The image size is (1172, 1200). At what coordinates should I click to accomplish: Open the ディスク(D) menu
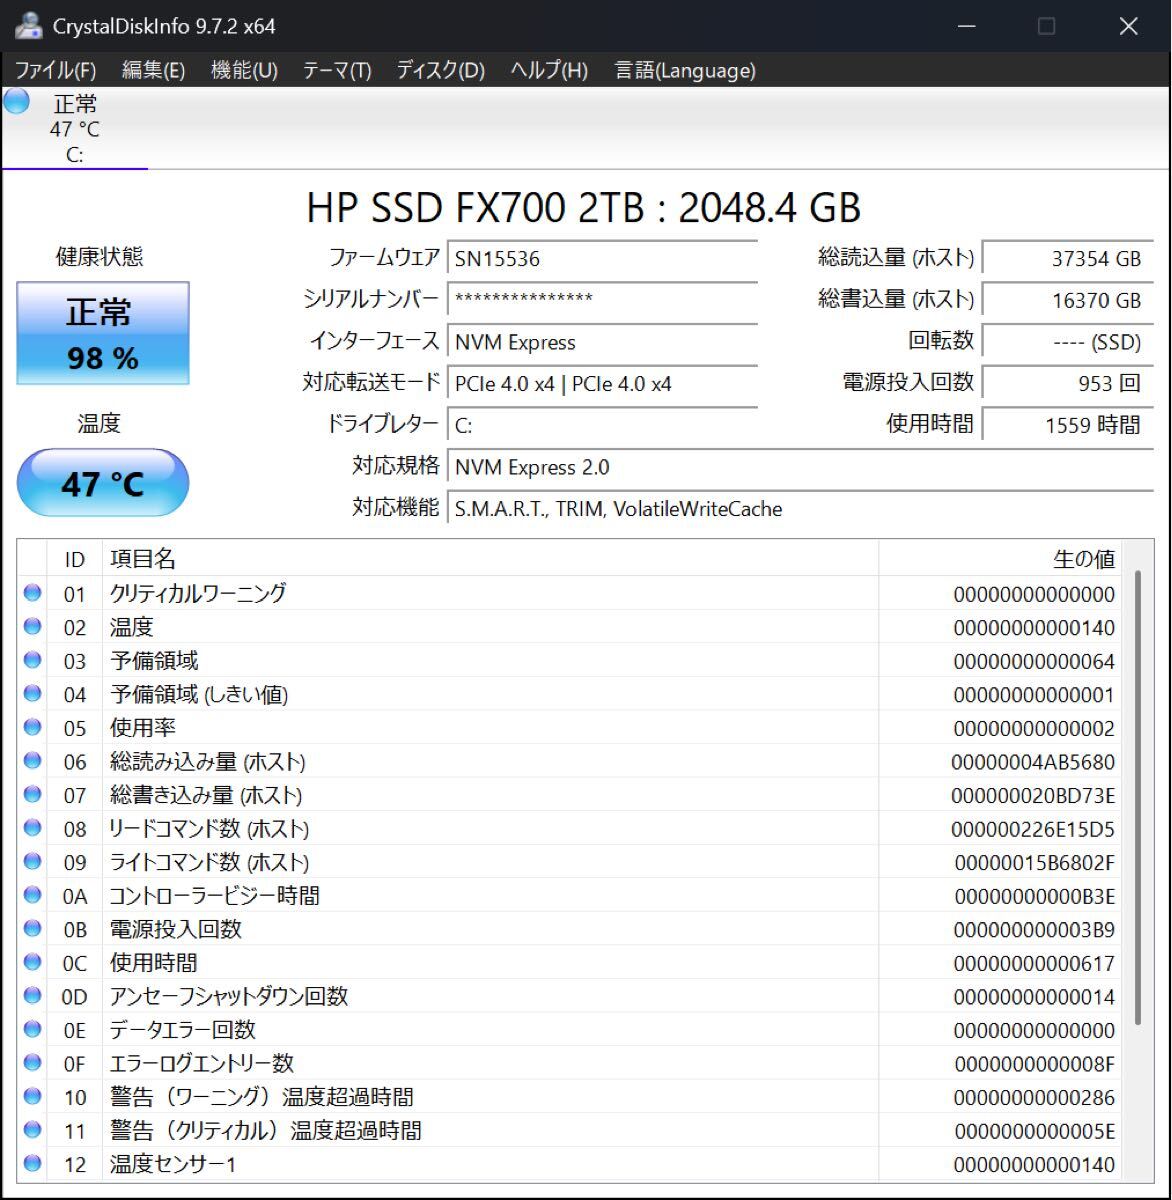pyautogui.click(x=440, y=70)
